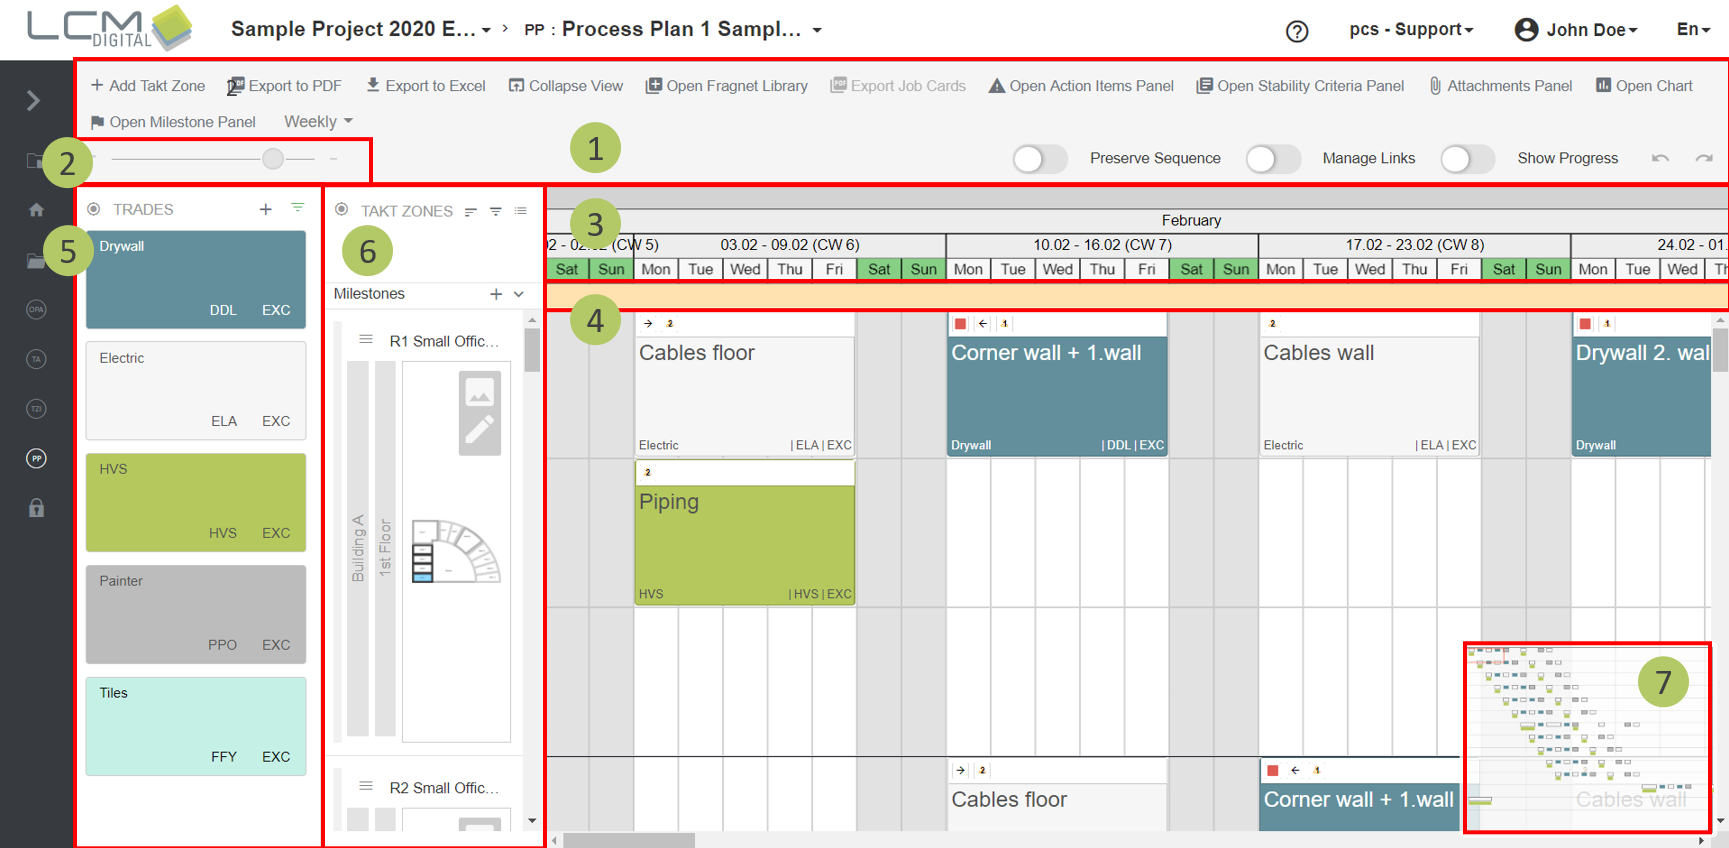Click the redo arrow icon
Image resolution: width=1729 pixels, height=848 pixels.
[x=1704, y=159]
